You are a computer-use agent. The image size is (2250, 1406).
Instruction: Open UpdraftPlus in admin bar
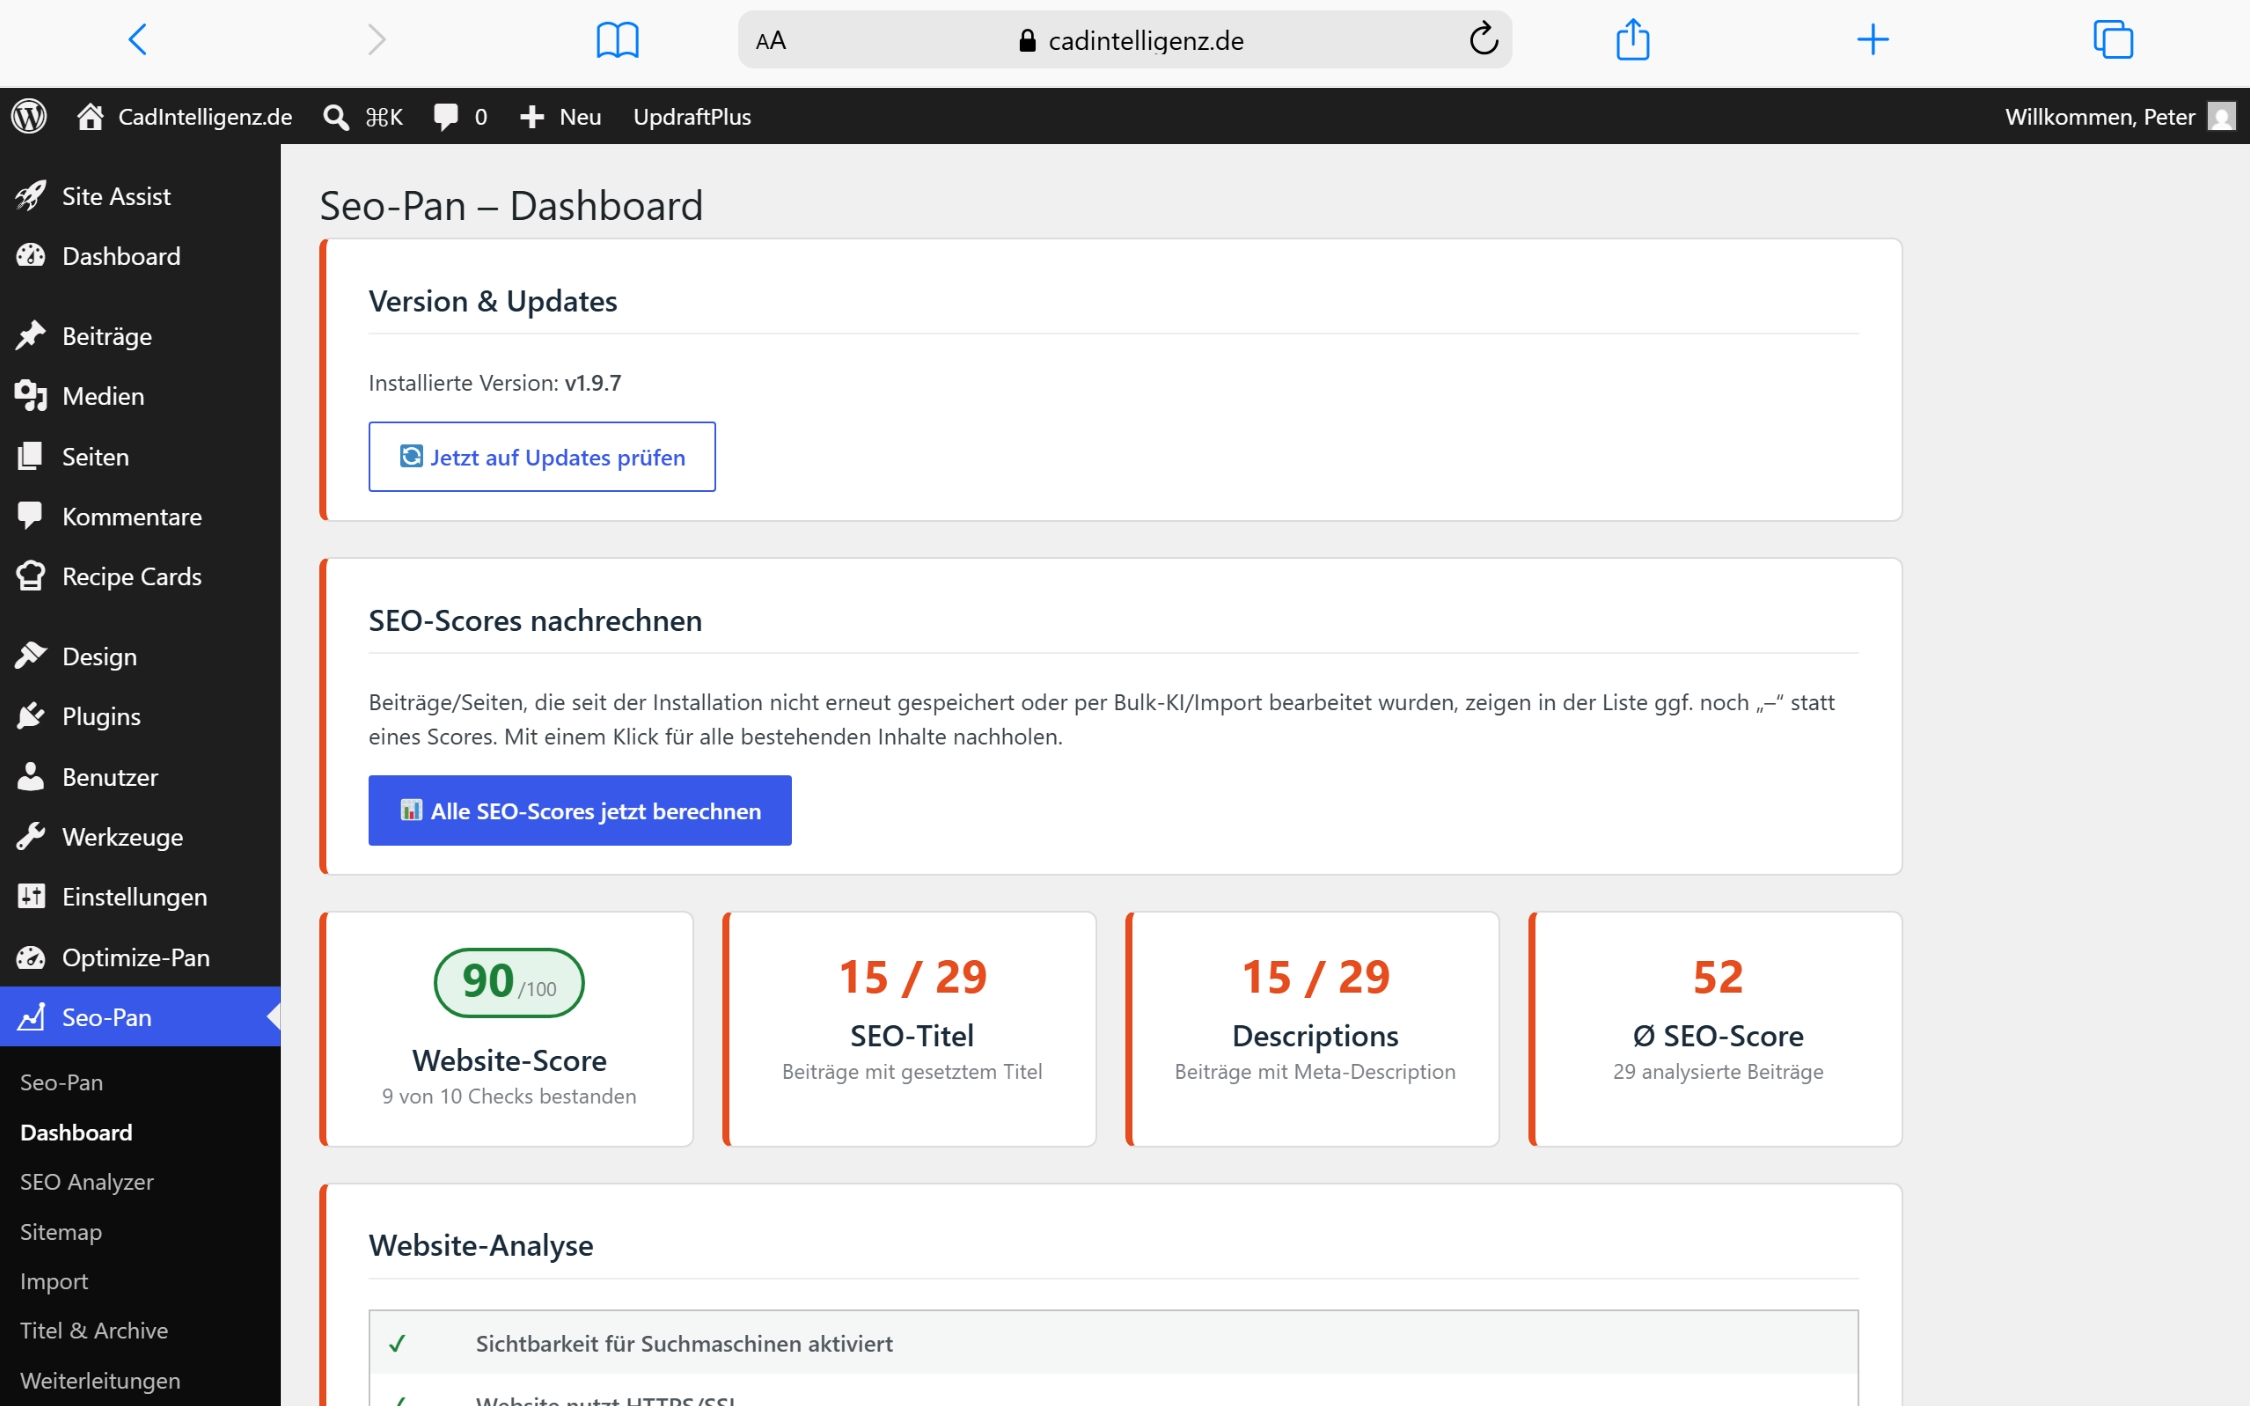692,117
